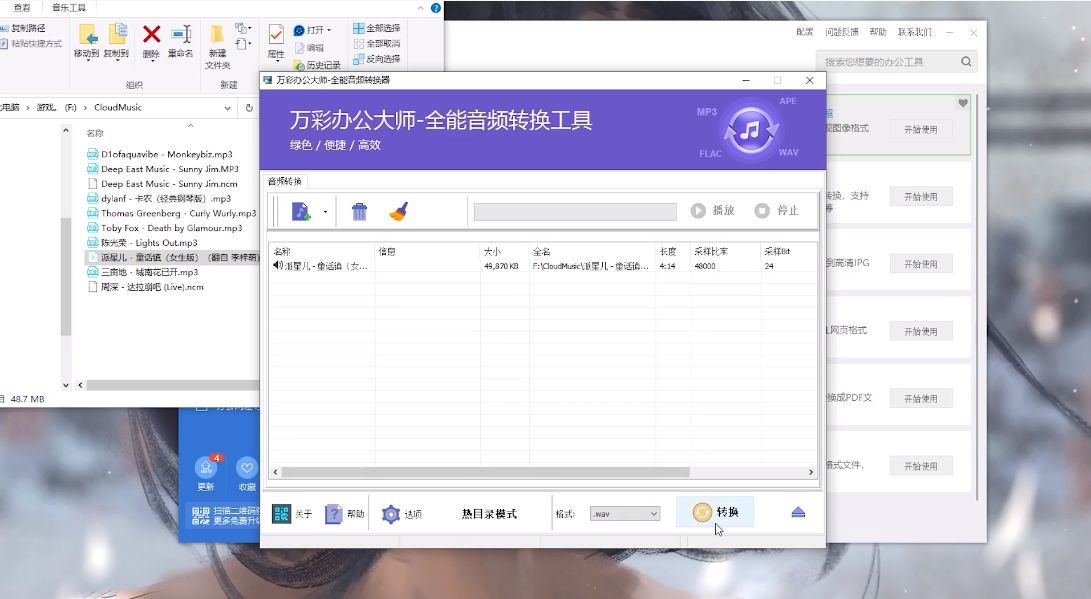Image resolution: width=1091 pixels, height=599 pixels.
Task: Open the 查看 ribbon tab
Action: (x=22, y=7)
